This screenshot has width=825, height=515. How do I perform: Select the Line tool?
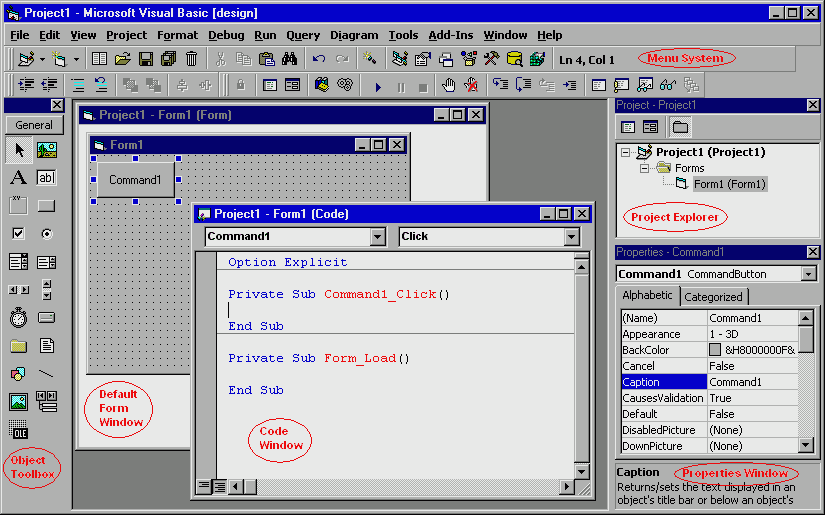47,373
